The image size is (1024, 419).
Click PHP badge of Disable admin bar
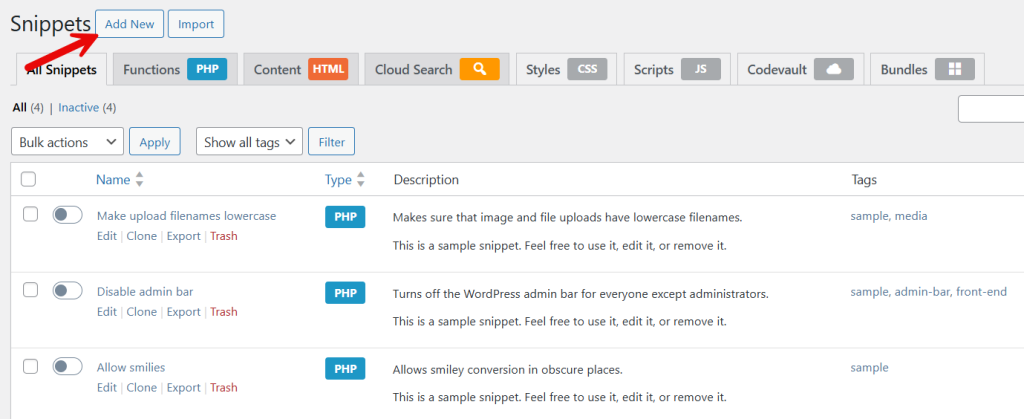pos(345,293)
